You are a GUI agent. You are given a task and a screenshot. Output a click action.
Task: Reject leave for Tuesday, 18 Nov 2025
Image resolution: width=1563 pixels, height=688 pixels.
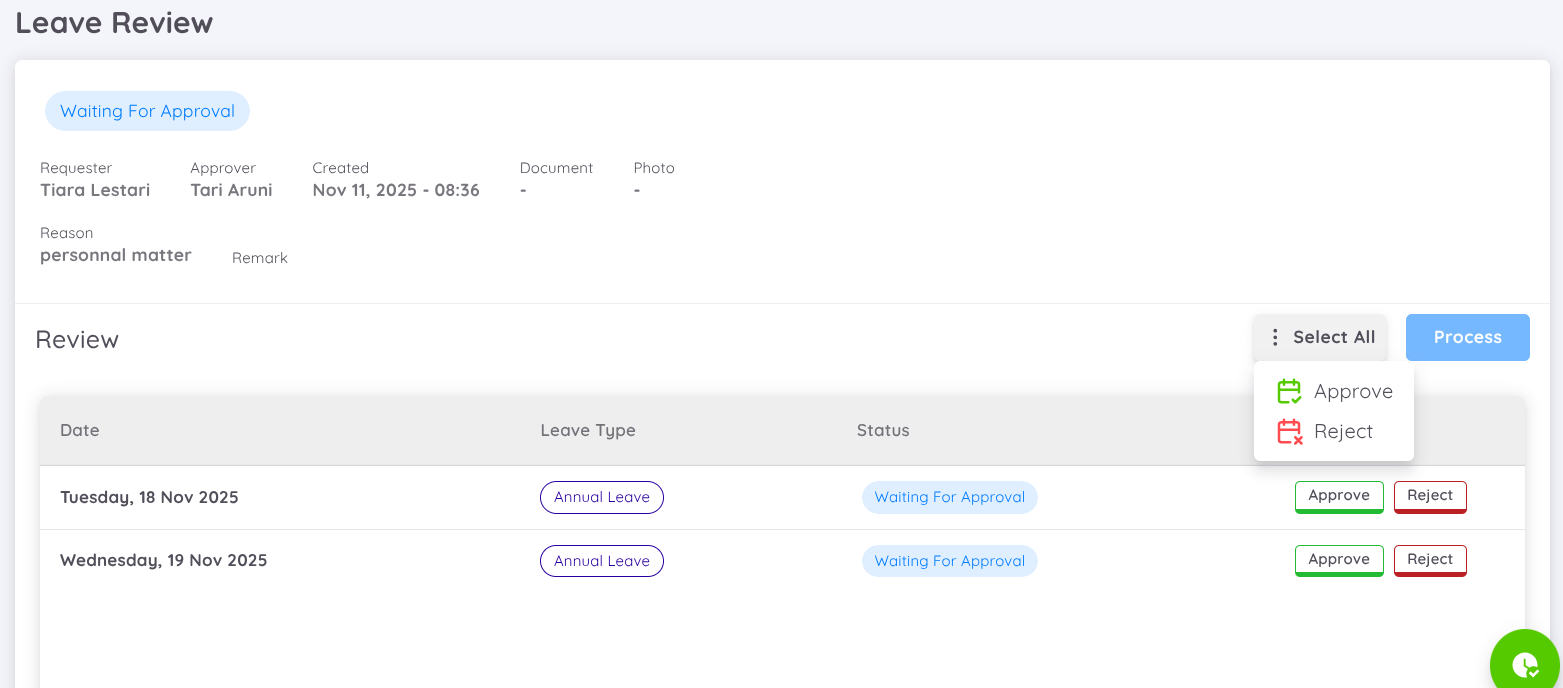[x=1430, y=496]
